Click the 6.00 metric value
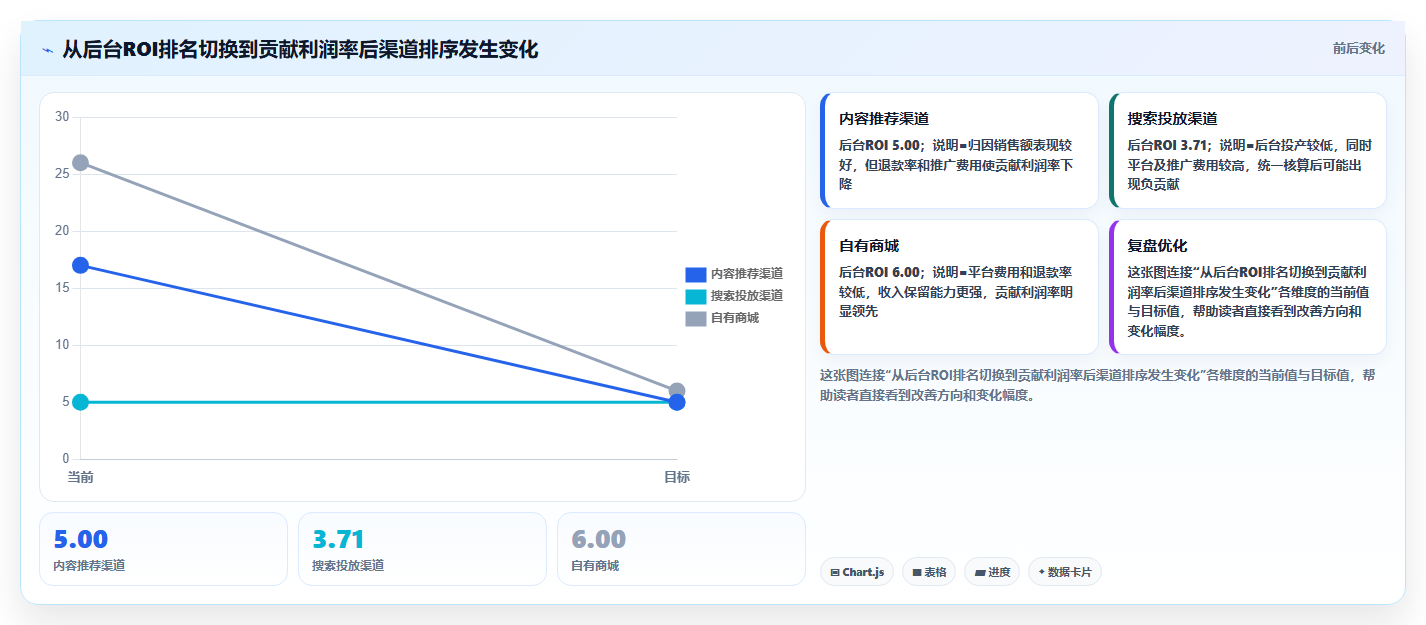The height and width of the screenshot is (625, 1426). (x=599, y=539)
